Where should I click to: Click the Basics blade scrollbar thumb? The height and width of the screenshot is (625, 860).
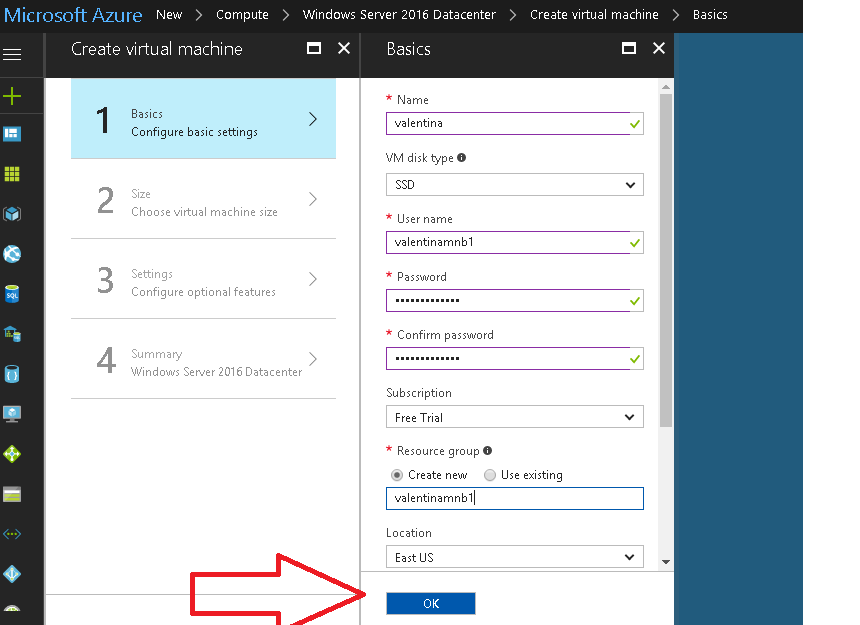666,260
